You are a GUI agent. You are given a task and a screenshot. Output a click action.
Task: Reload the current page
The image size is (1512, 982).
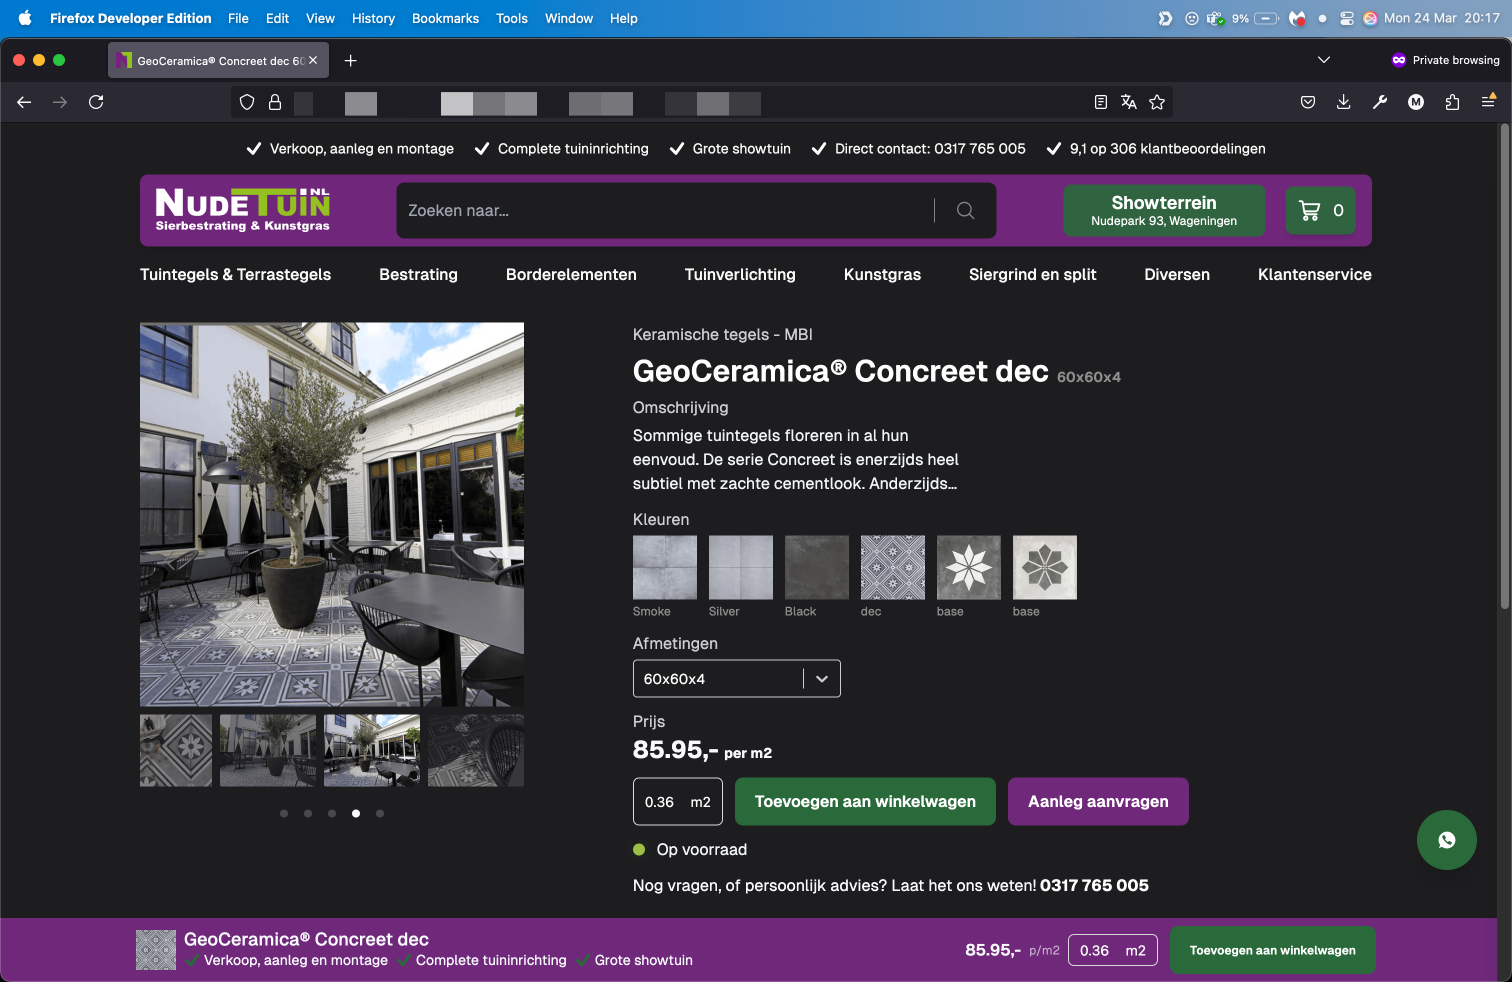tap(96, 102)
